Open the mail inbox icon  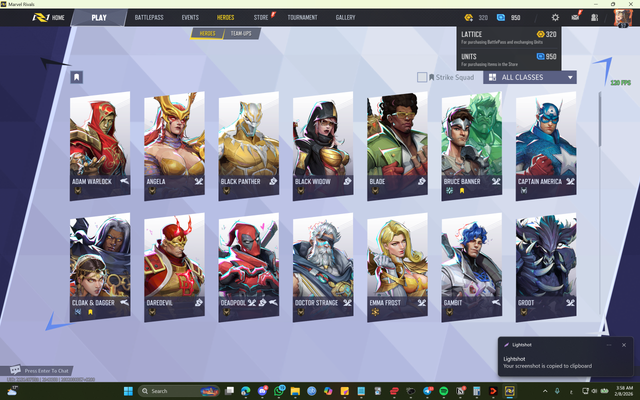[x=575, y=17]
